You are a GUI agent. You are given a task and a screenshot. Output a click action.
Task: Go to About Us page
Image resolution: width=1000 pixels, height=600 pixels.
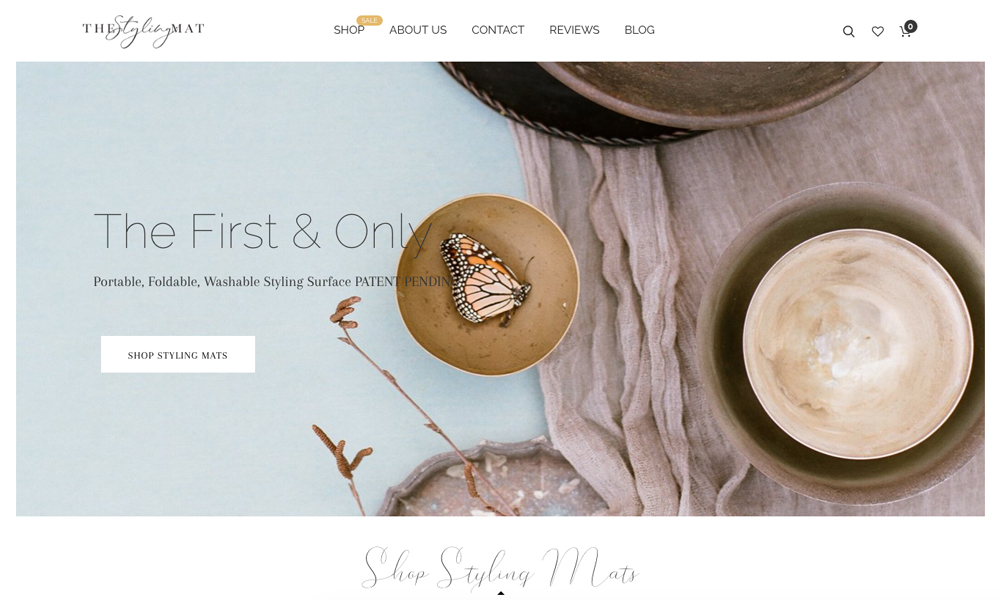[418, 30]
